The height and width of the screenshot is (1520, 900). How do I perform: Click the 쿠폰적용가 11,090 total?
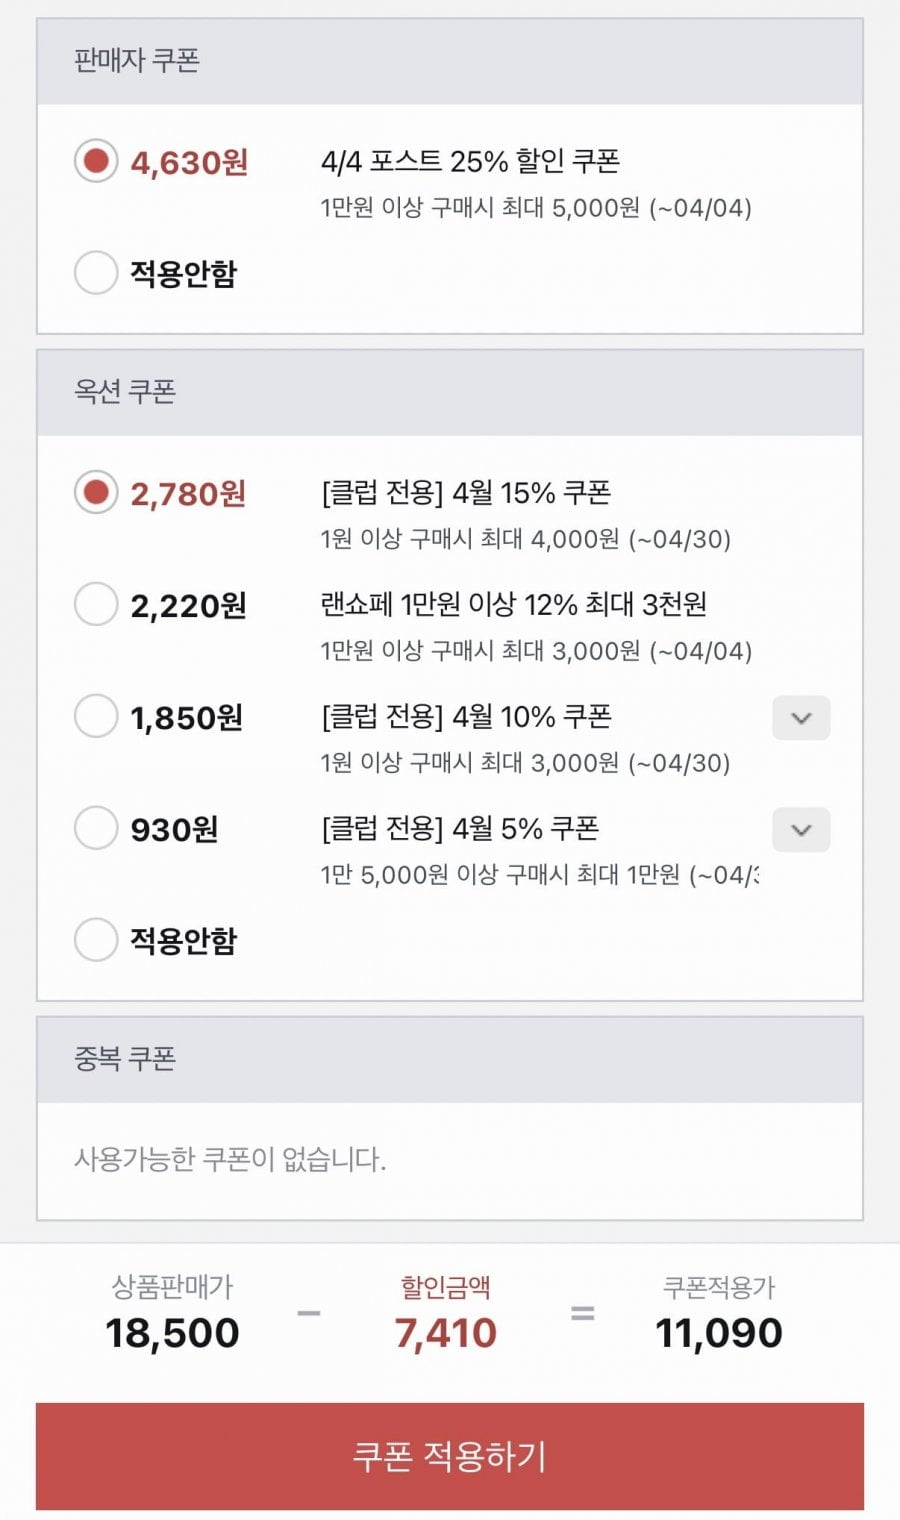coord(718,1333)
